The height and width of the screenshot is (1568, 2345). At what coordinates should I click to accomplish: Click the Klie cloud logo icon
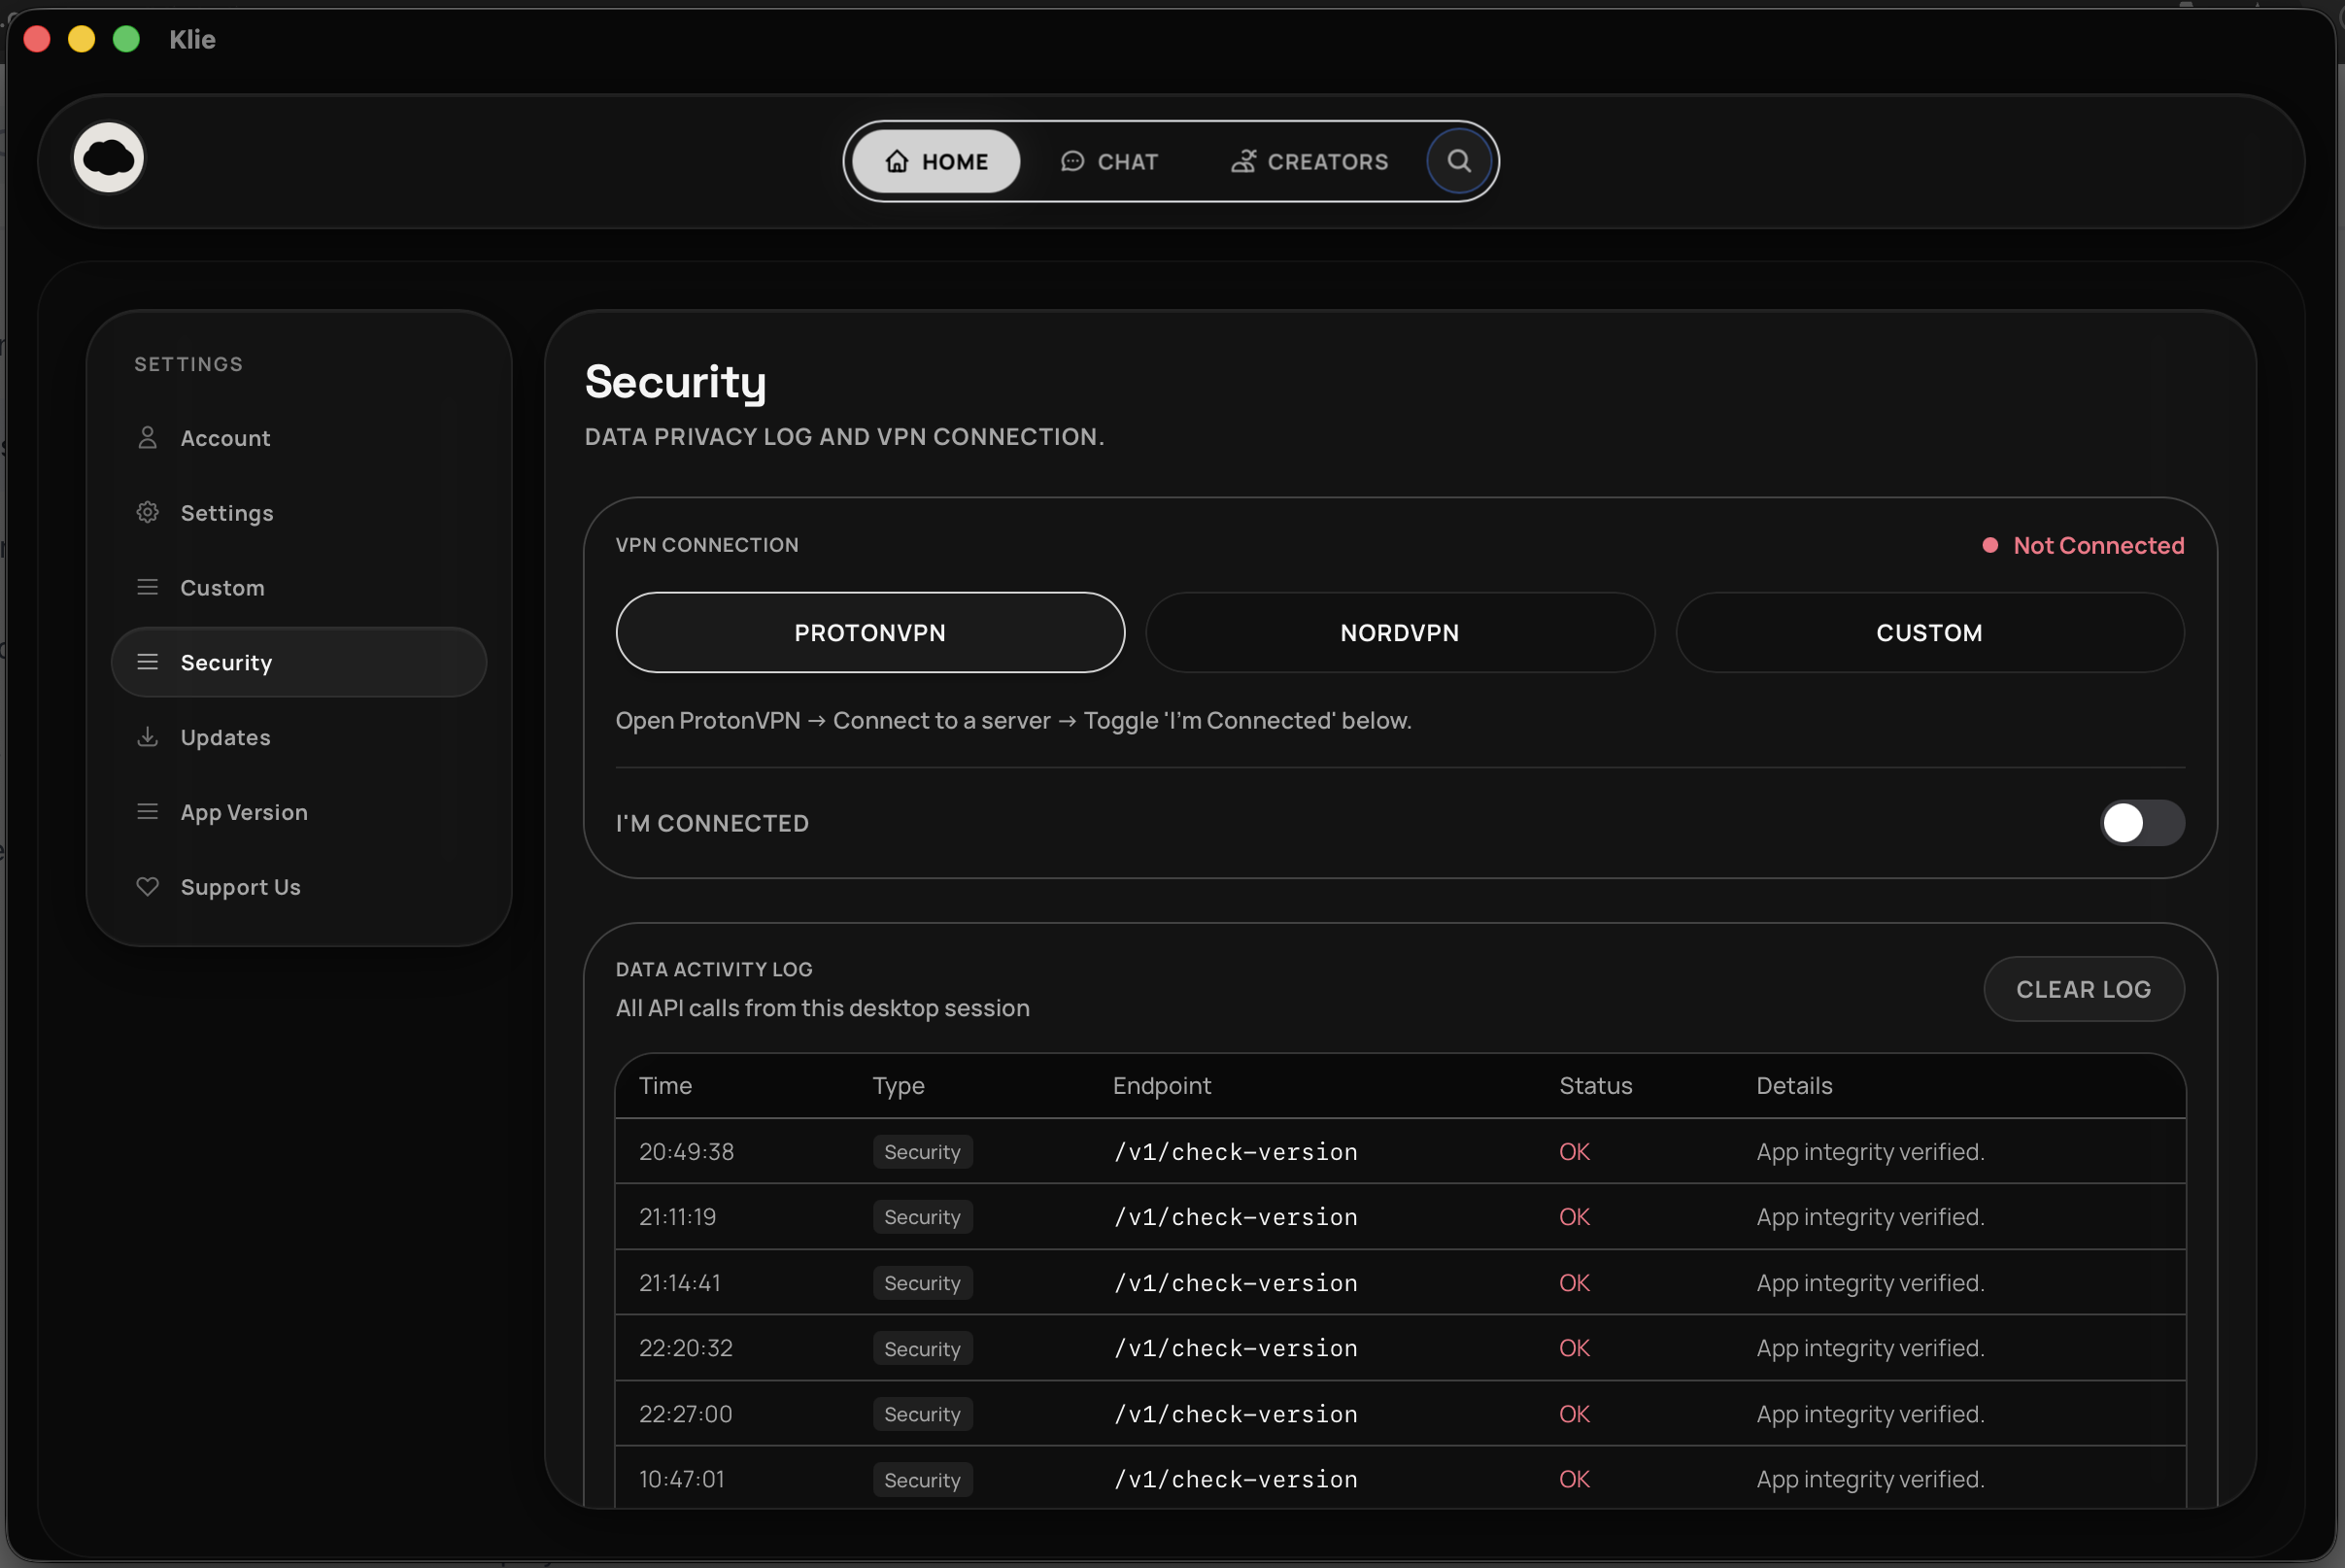click(x=109, y=158)
